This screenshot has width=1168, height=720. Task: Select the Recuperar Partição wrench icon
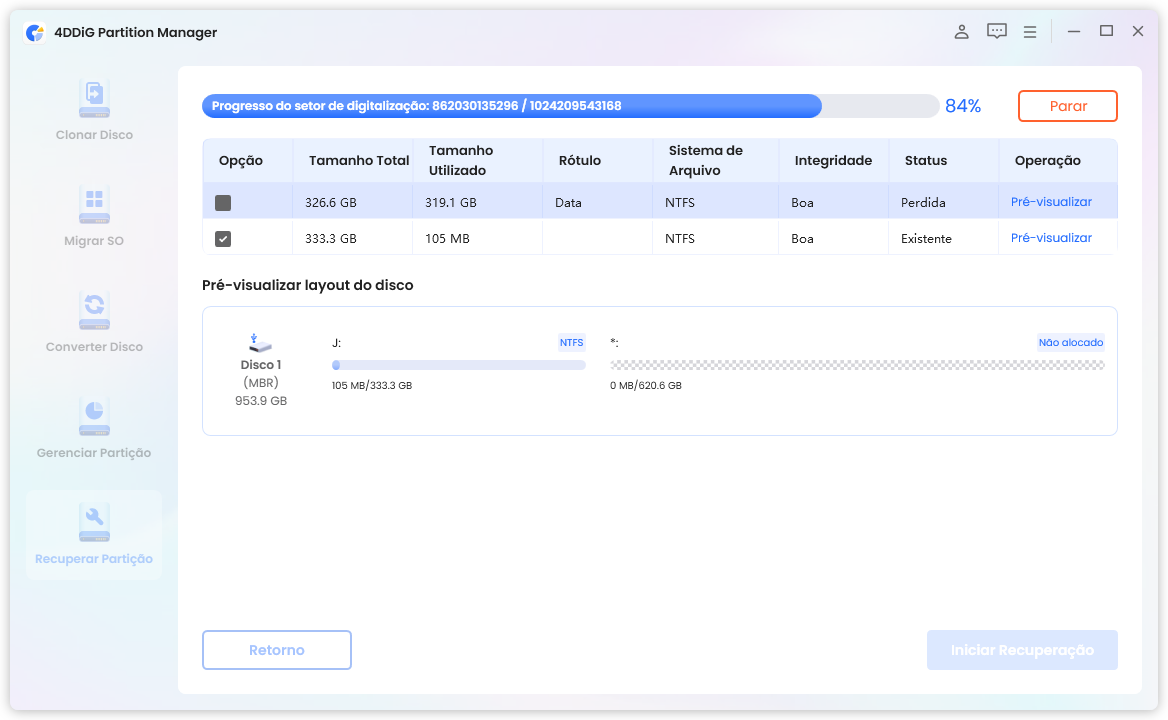(94, 522)
